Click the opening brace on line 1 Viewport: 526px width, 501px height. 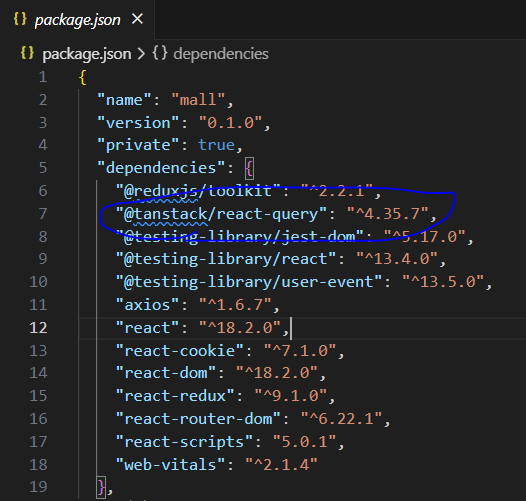[83, 78]
